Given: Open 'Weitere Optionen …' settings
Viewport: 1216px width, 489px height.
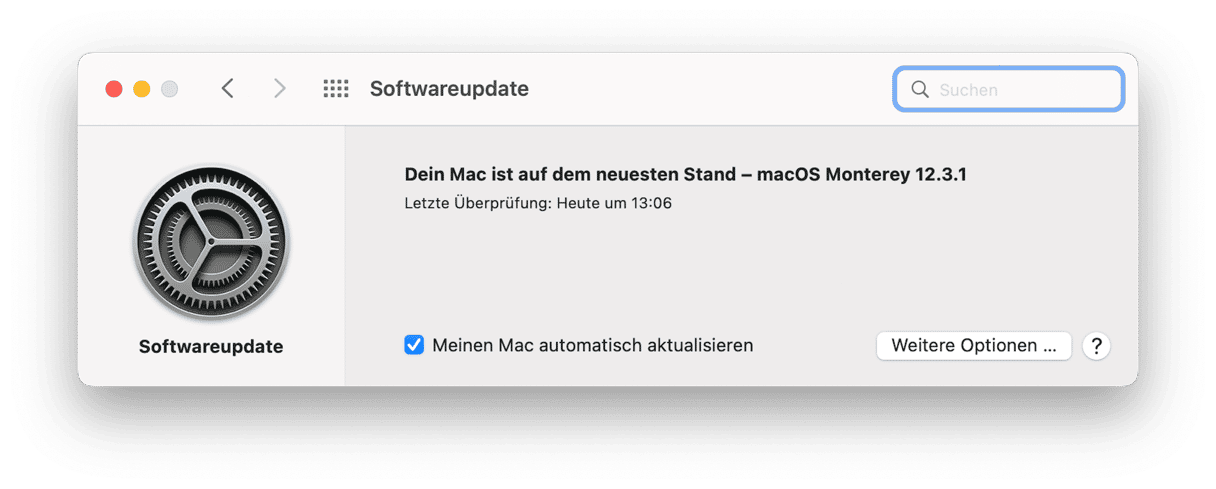Looking at the screenshot, I should click(974, 346).
